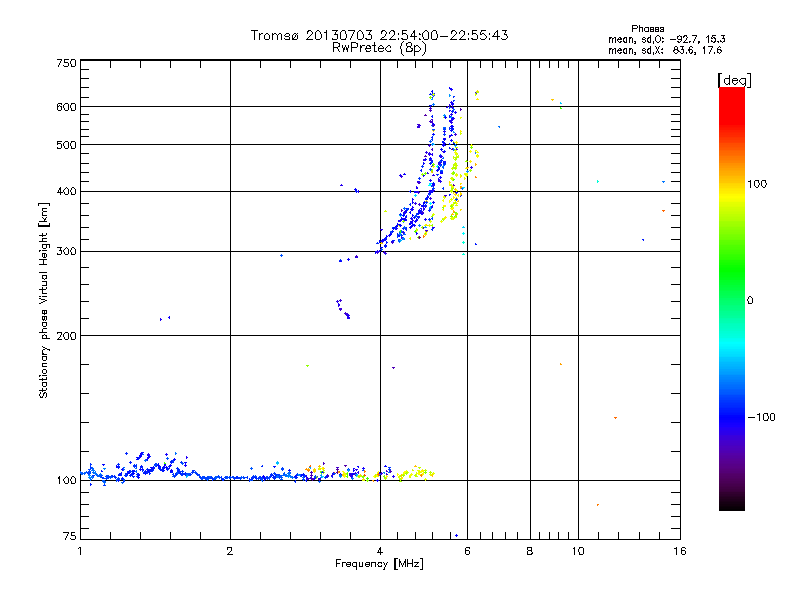
Task: Click the x-axis tick label "16"
Action: pyautogui.click(x=680, y=551)
